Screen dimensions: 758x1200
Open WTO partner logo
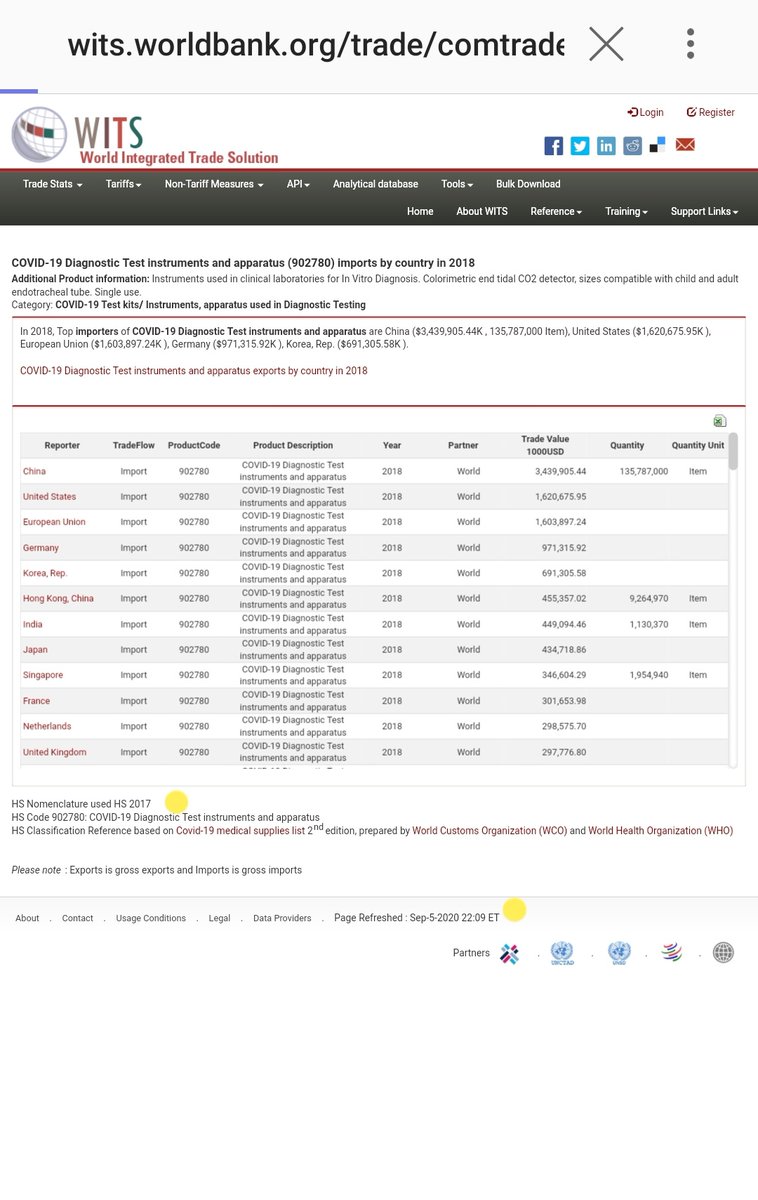click(x=672, y=953)
